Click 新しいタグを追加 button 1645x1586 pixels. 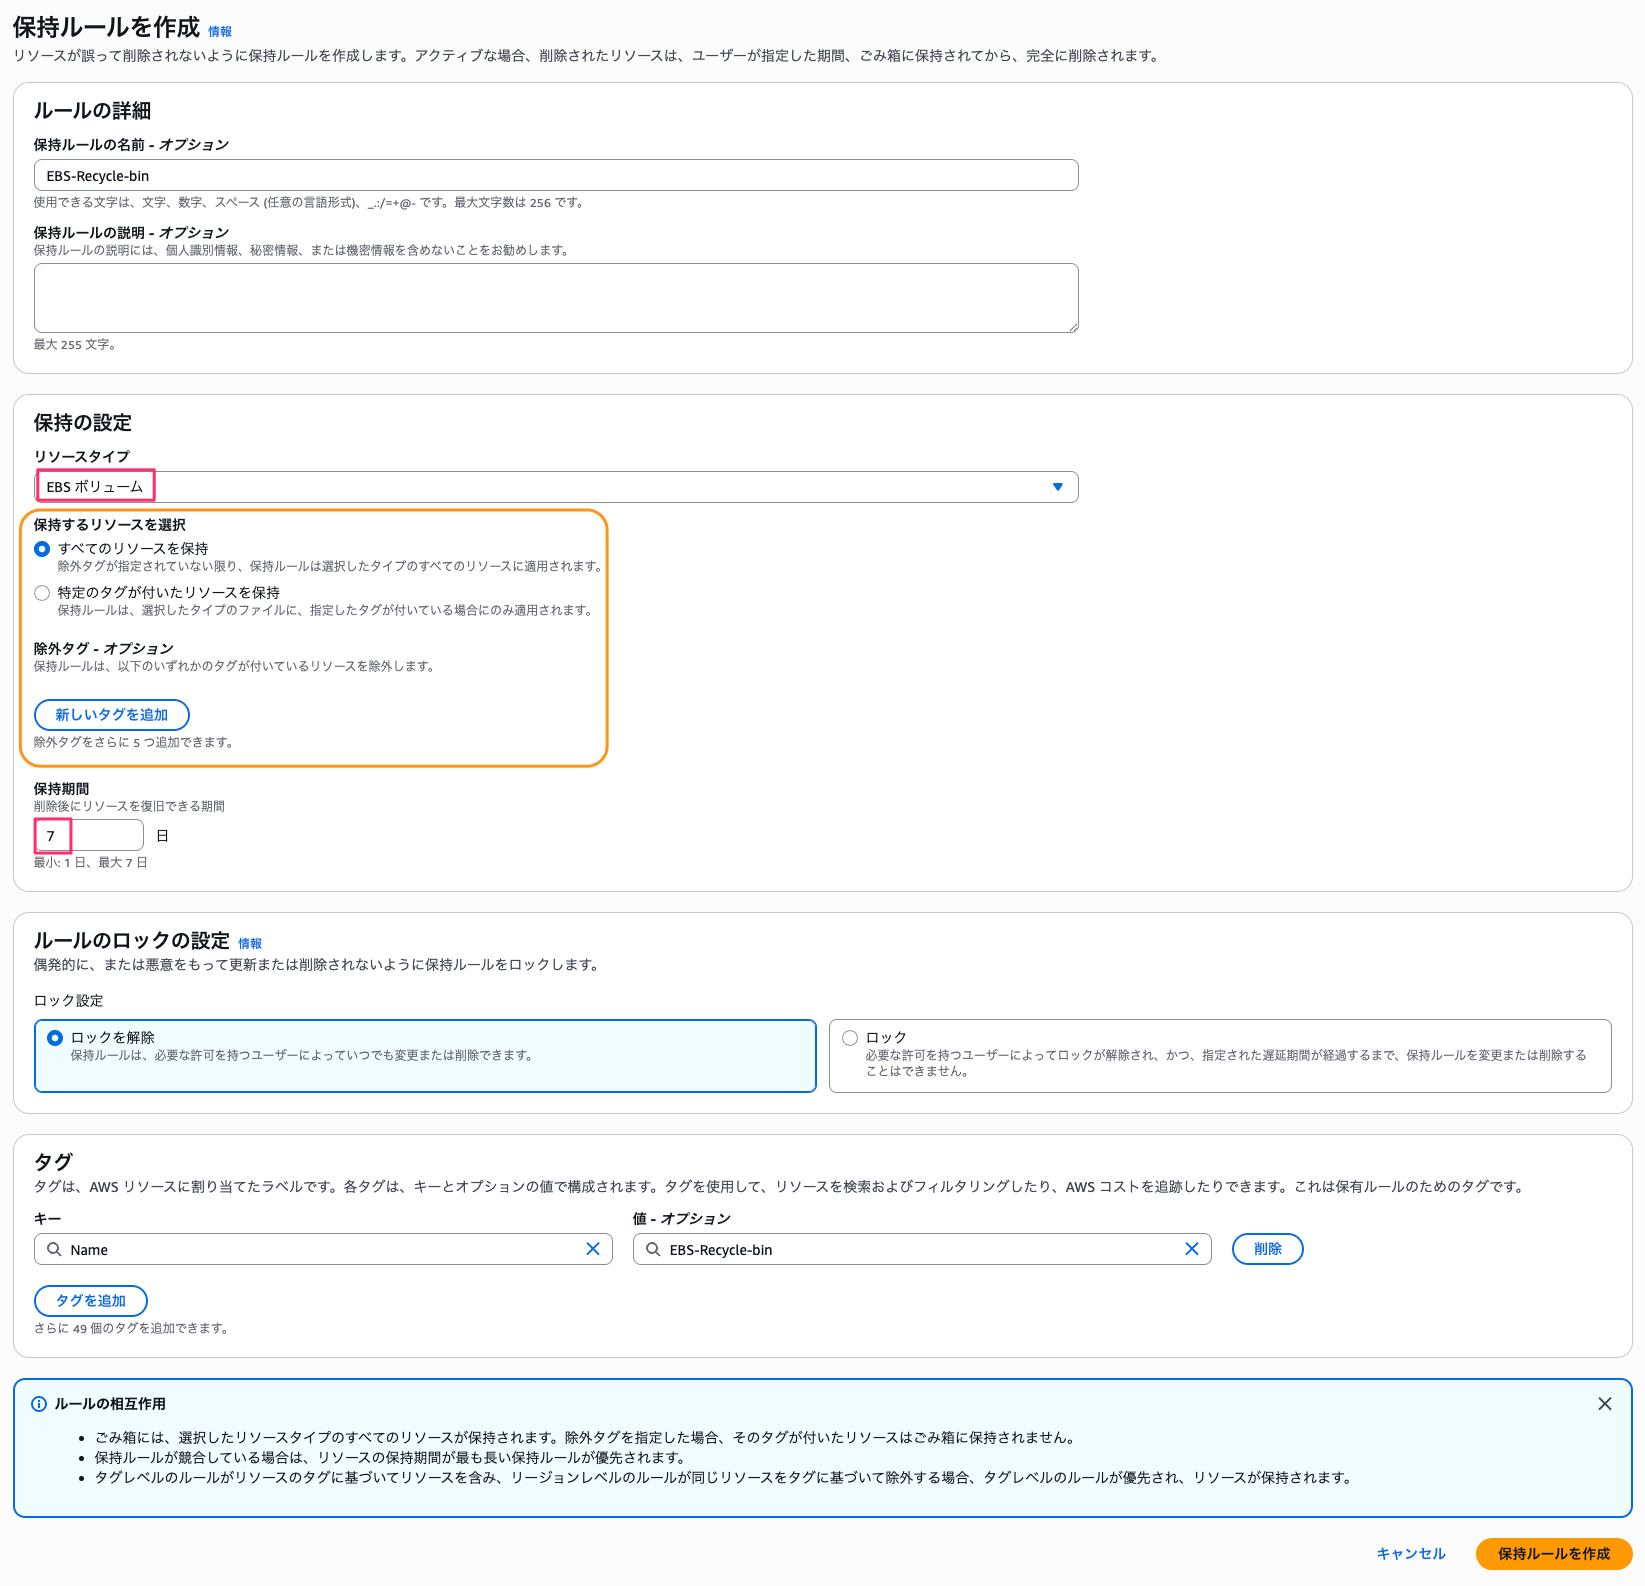[111, 715]
